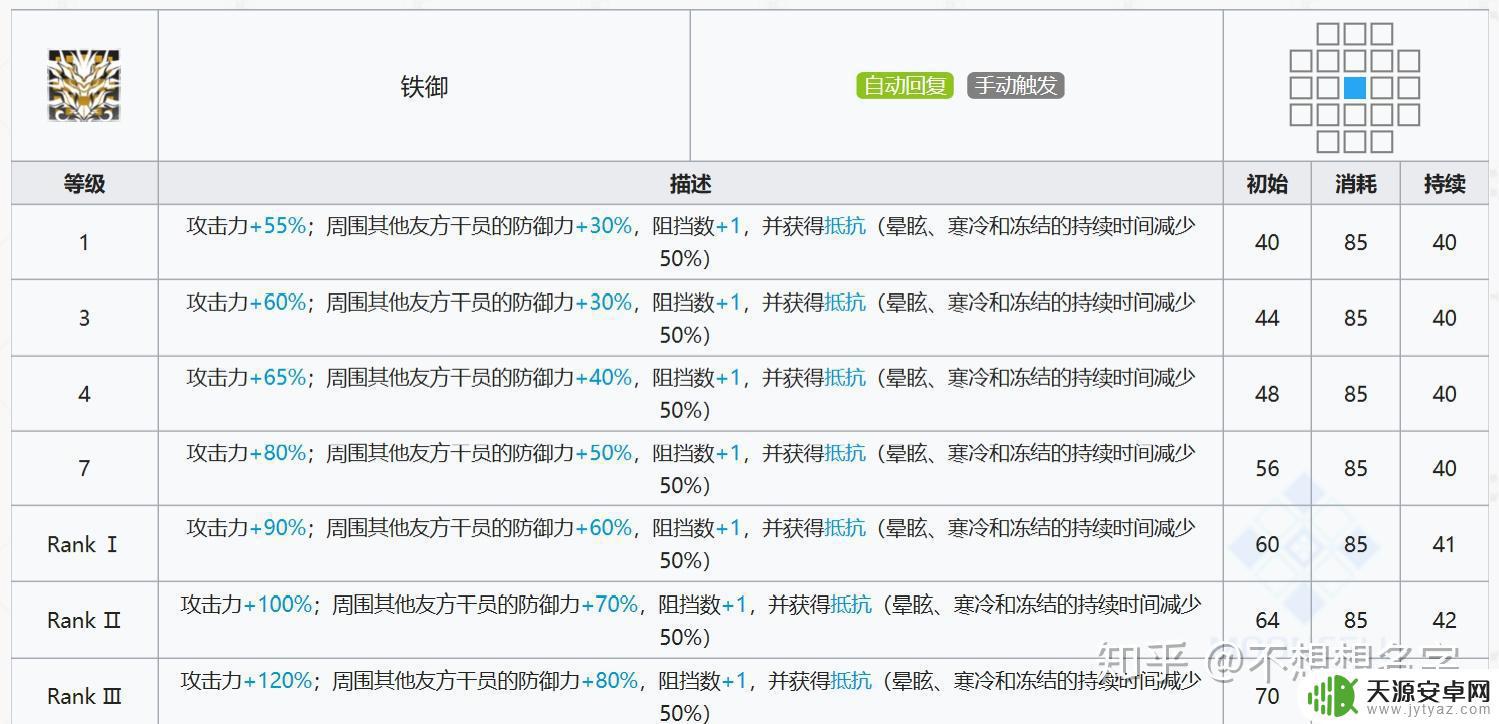Click 攻击力+65% in level 4 description

(x=246, y=378)
